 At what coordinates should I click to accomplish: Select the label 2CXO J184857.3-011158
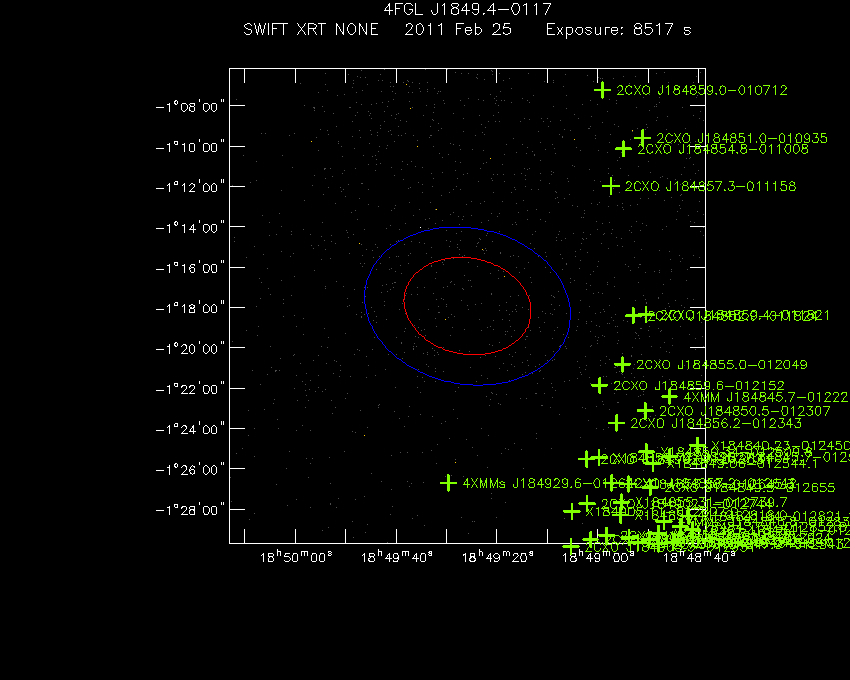pos(710,186)
